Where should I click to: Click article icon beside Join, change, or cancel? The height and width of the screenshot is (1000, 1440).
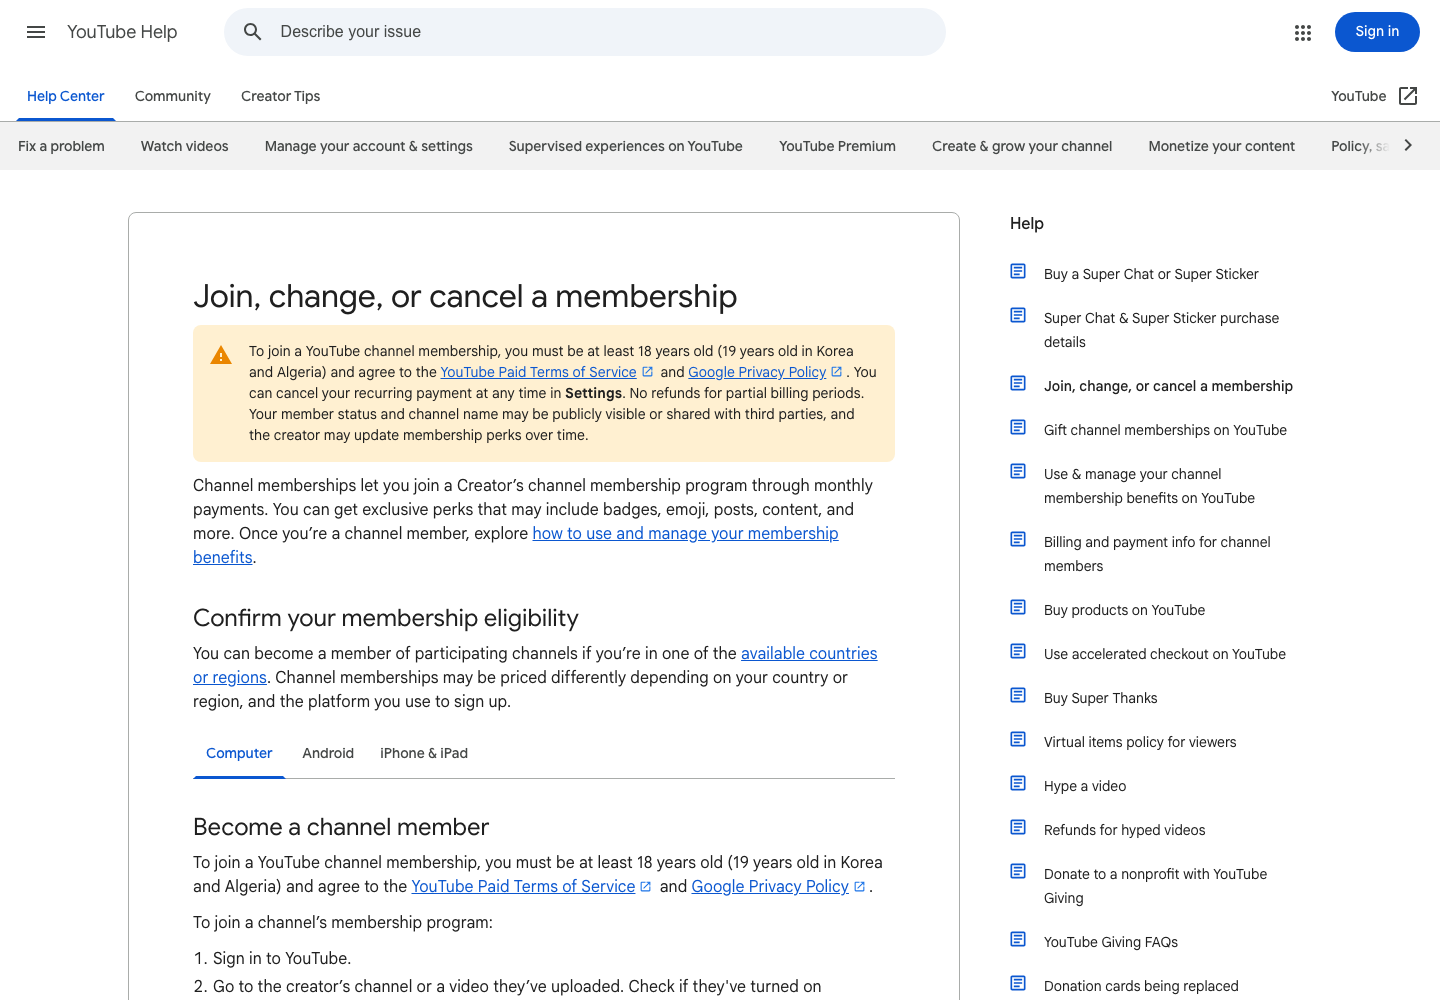[1018, 383]
